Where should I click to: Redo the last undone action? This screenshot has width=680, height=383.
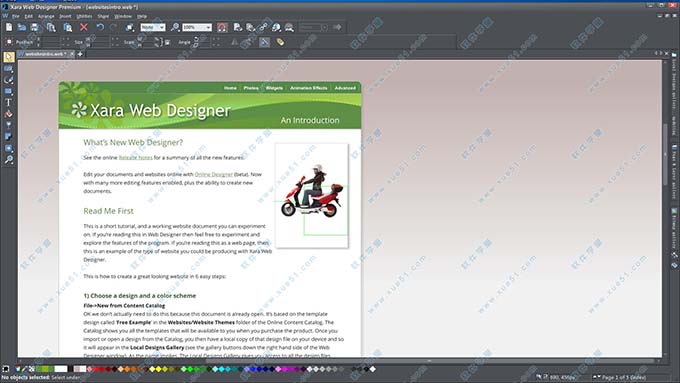coord(113,27)
